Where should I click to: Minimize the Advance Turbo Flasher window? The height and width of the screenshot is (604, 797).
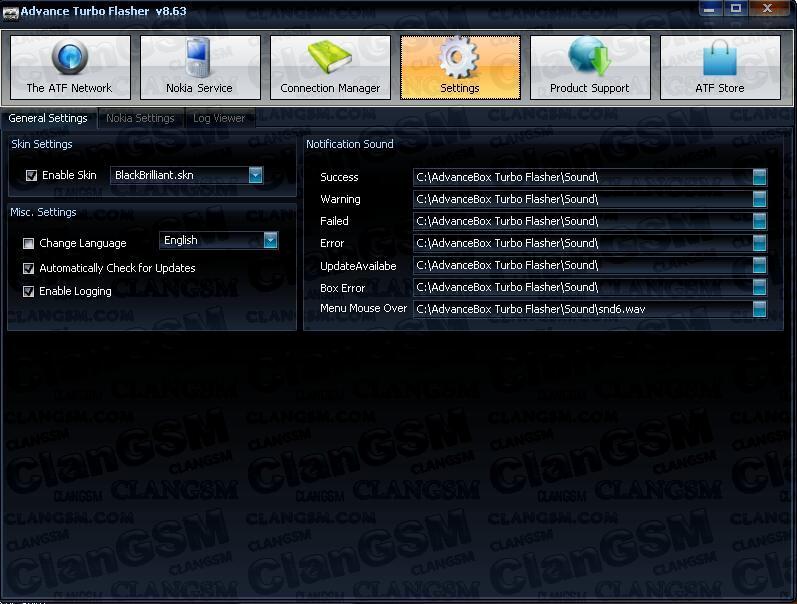point(710,9)
